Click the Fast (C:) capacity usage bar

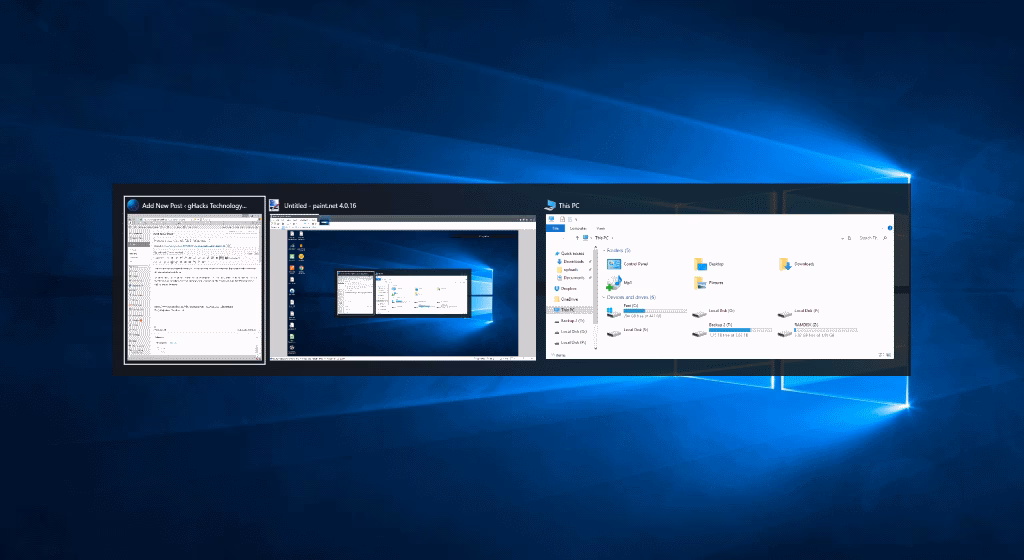655,311
